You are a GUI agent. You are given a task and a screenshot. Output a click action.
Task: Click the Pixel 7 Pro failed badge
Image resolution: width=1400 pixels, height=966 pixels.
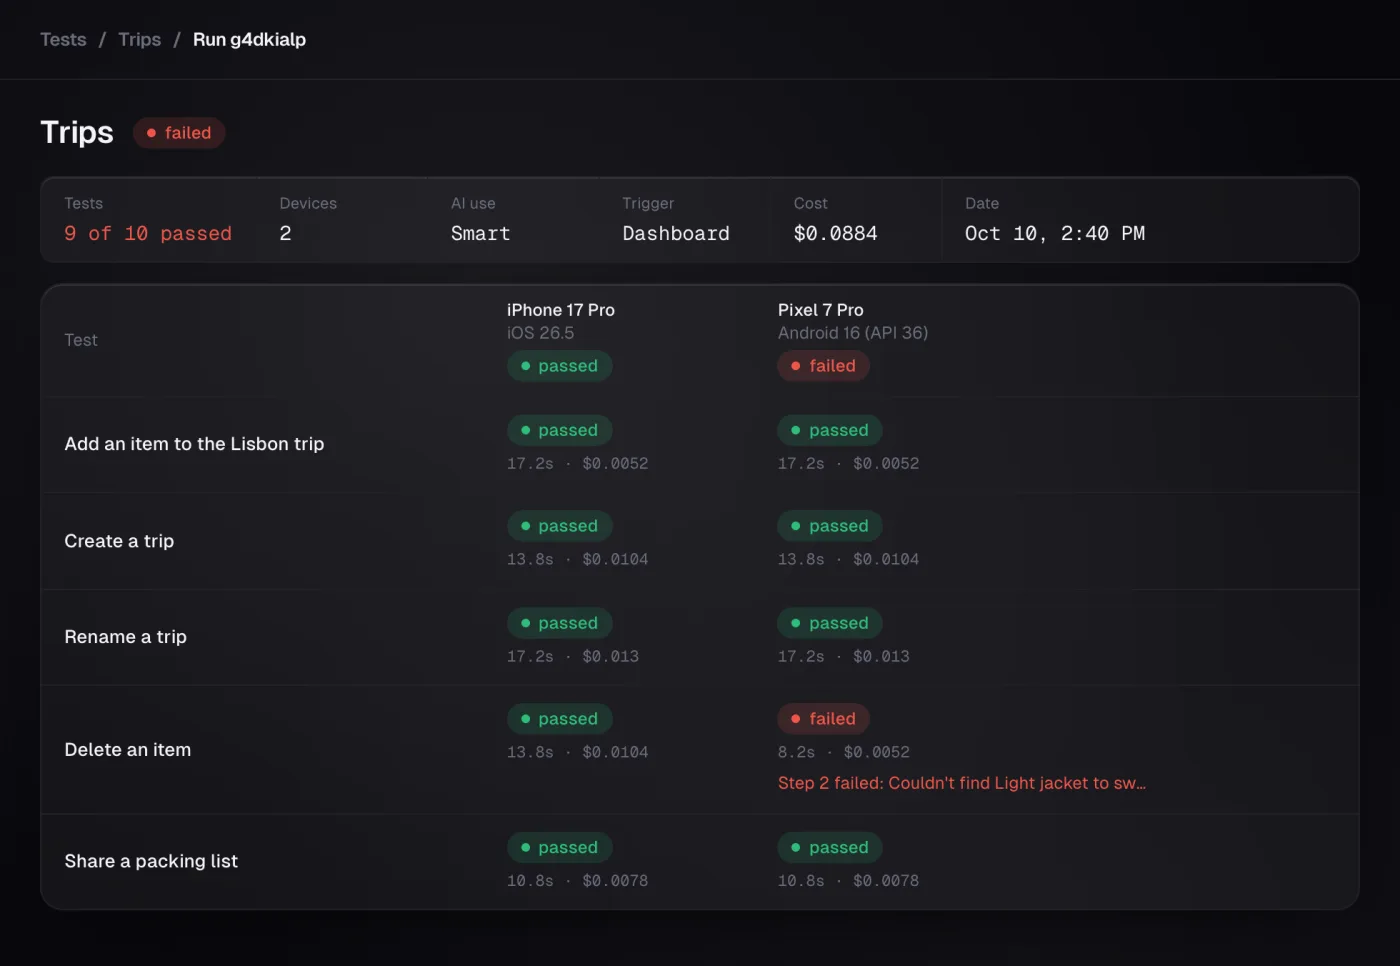pyautogui.click(x=823, y=366)
